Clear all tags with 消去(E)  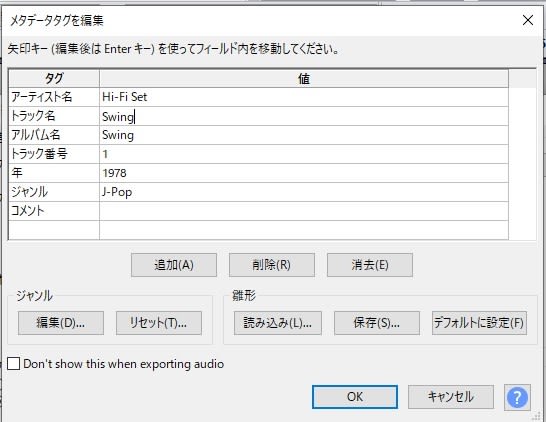click(x=370, y=265)
